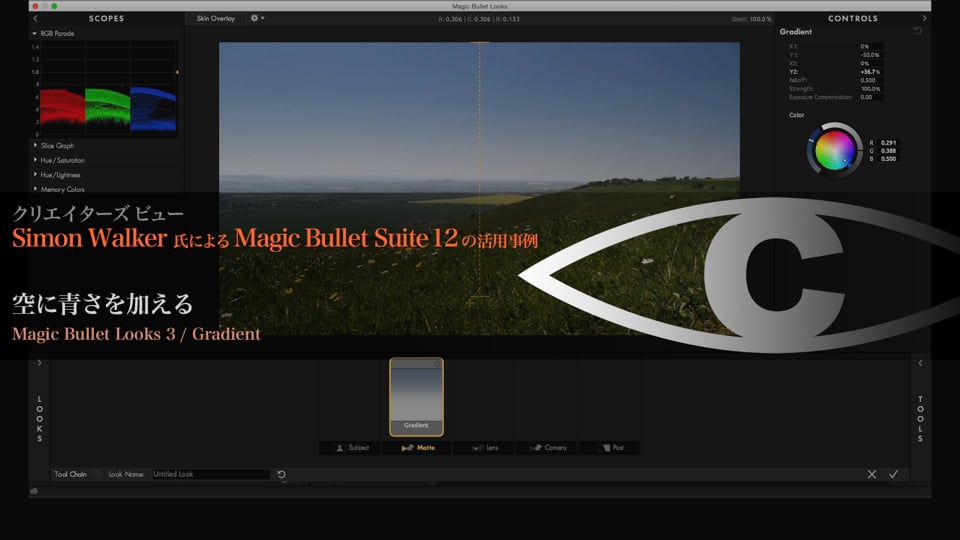Viewport: 960px width, 540px height.
Task: Expand the Hue/Lightness scope
Action: 35,174
